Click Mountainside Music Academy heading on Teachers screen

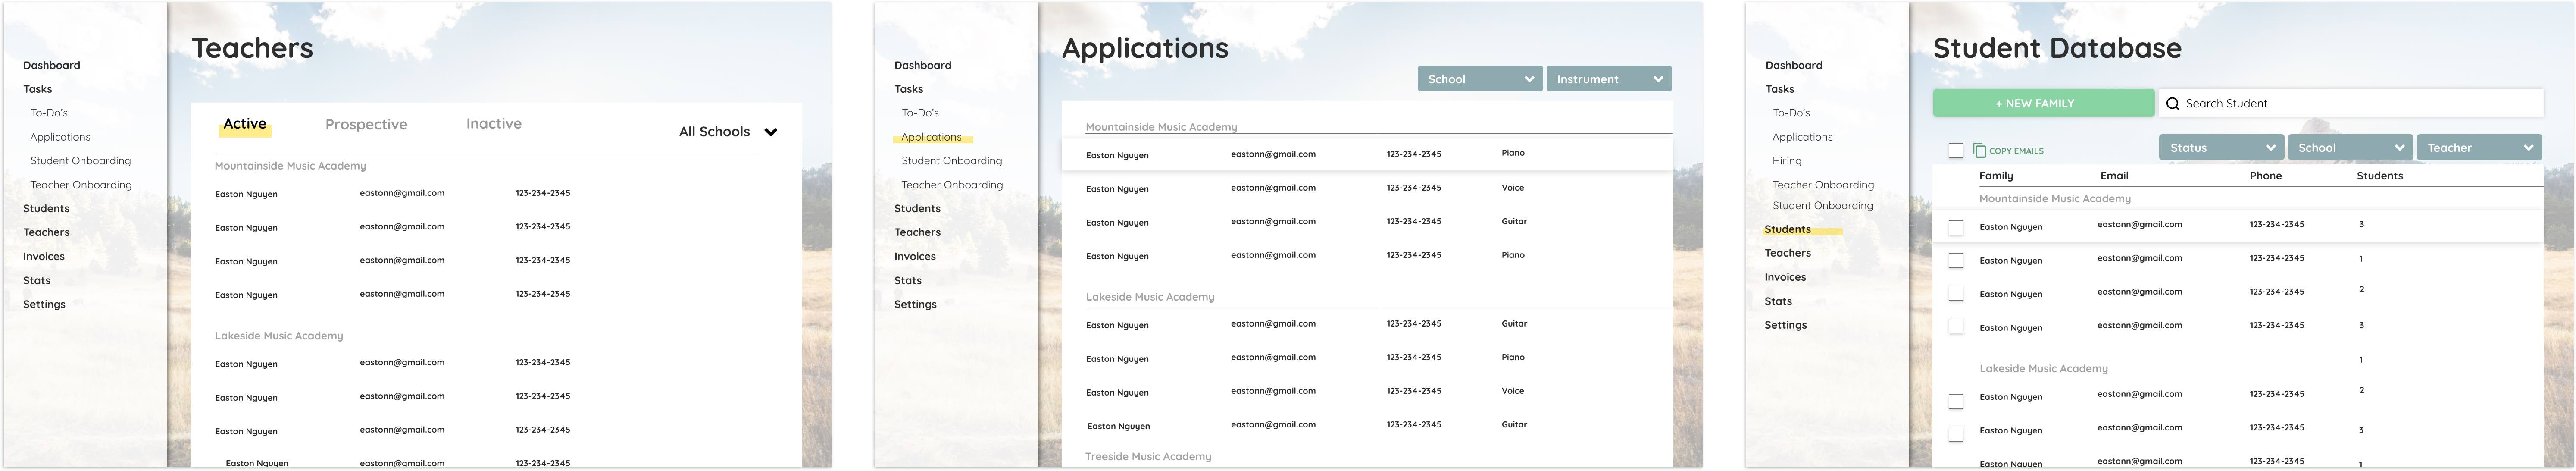coord(290,166)
